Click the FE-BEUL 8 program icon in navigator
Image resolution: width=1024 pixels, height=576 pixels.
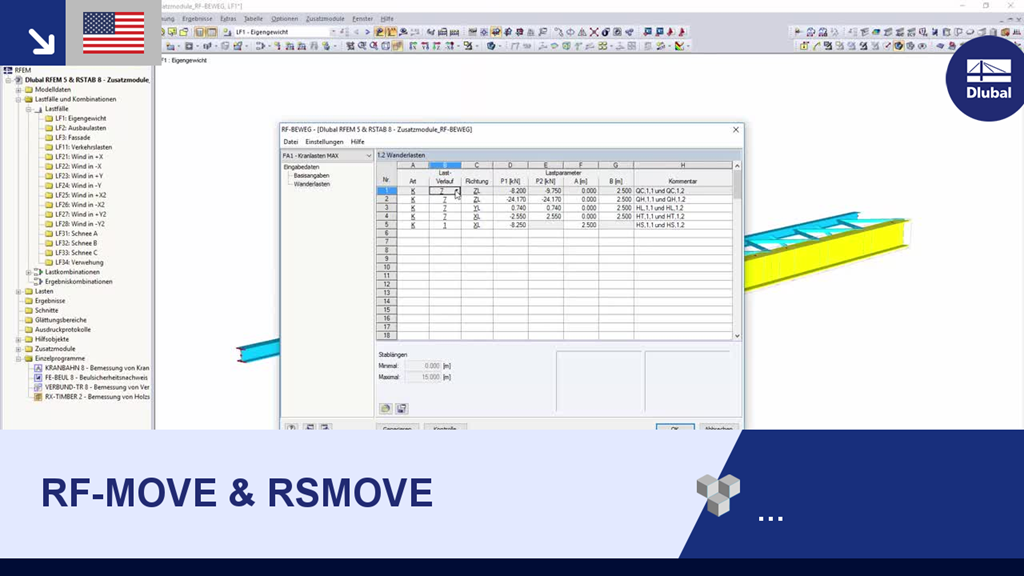click(x=38, y=377)
